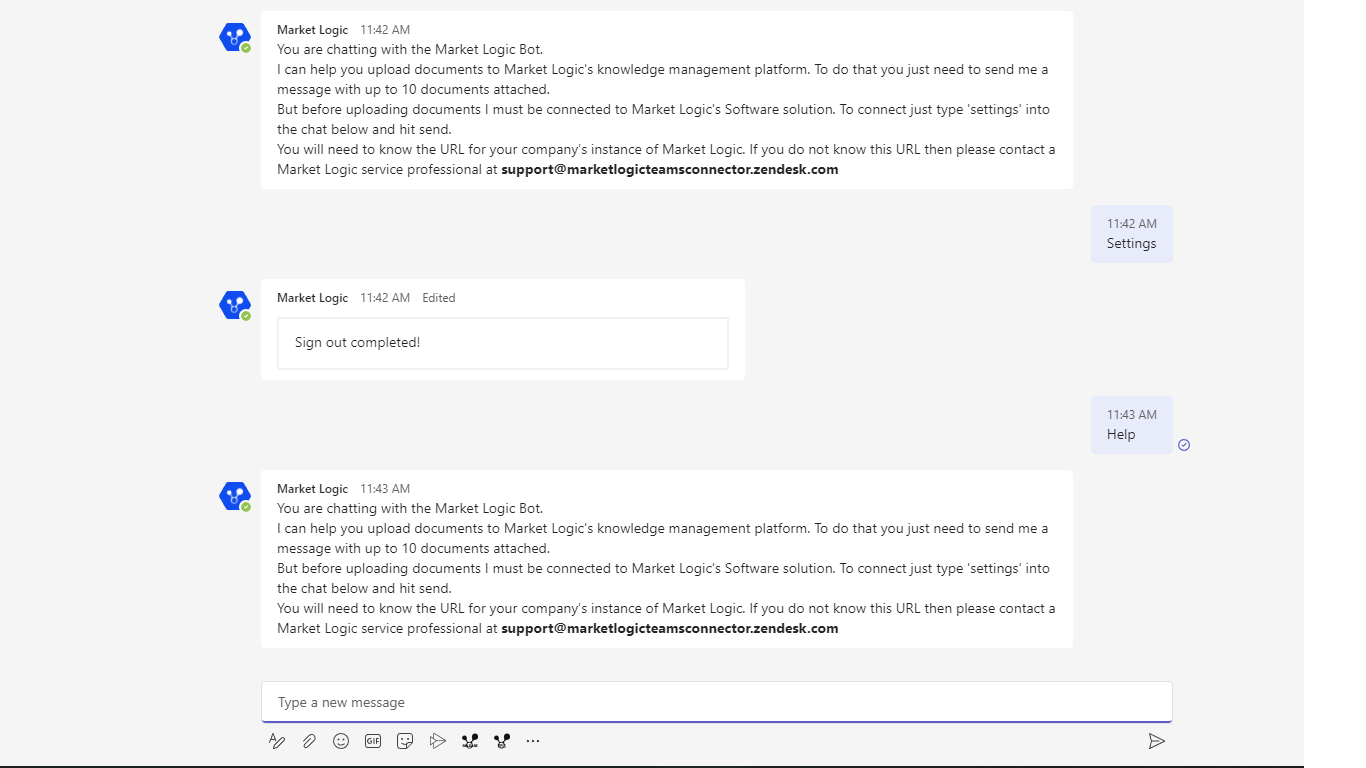Open bot avatar next to Sign out message
Screen dimensions: 1366x768
coord(234,305)
